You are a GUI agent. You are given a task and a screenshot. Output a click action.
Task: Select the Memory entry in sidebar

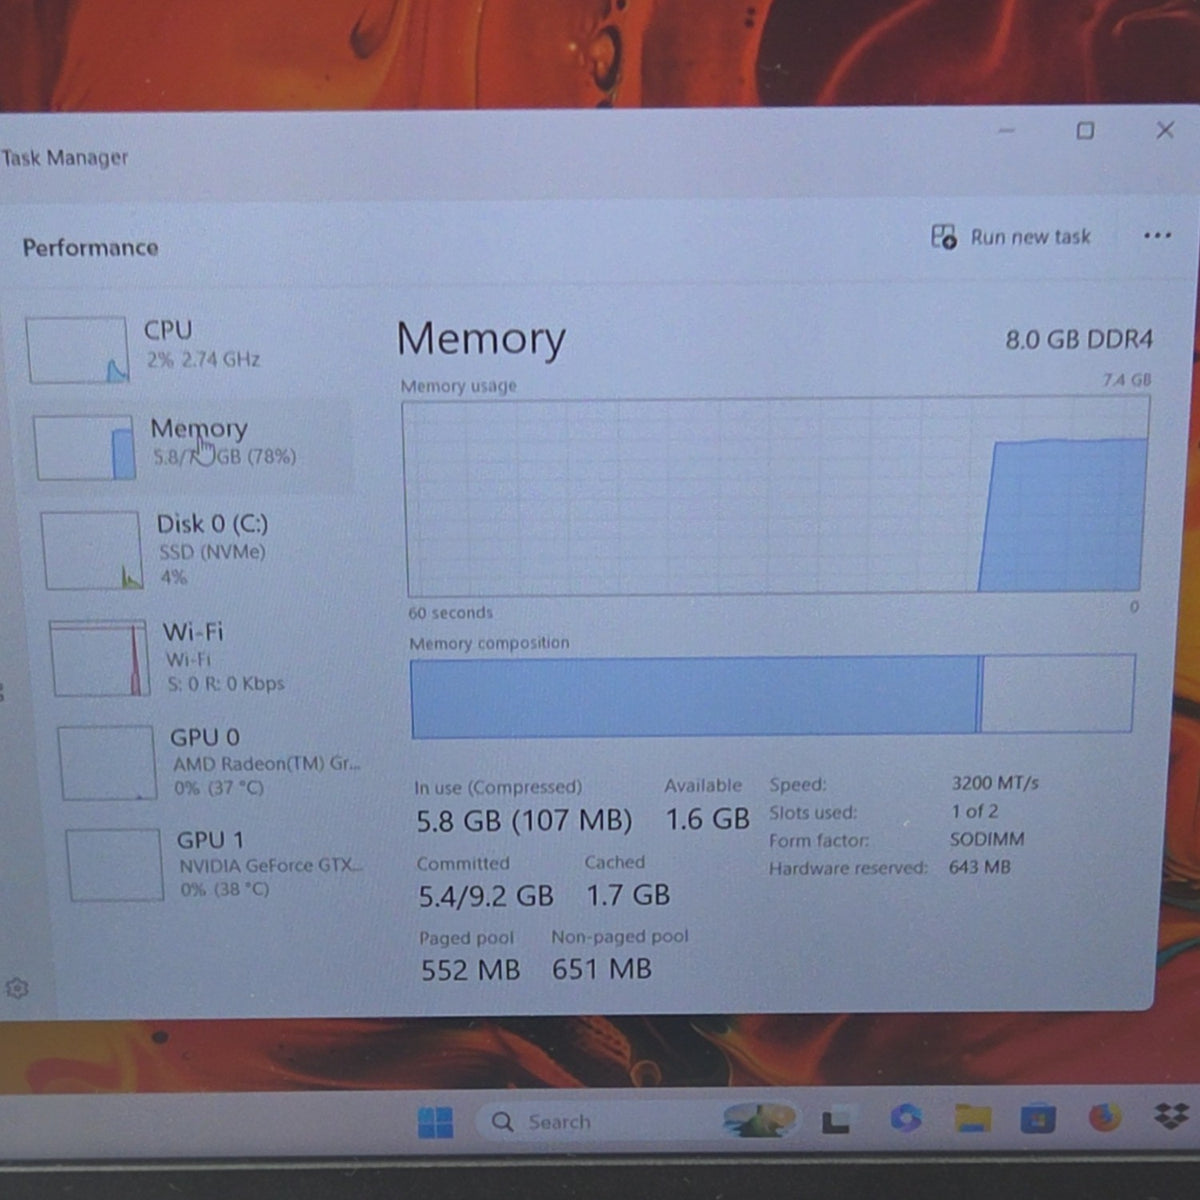point(190,447)
